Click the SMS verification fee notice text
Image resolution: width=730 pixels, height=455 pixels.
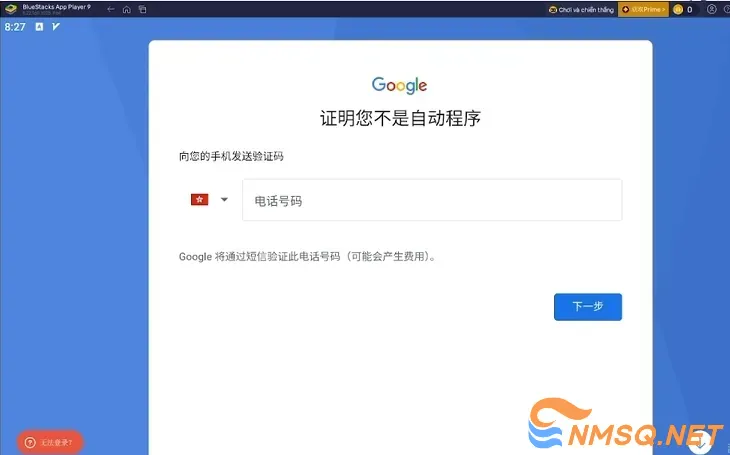coord(309,257)
